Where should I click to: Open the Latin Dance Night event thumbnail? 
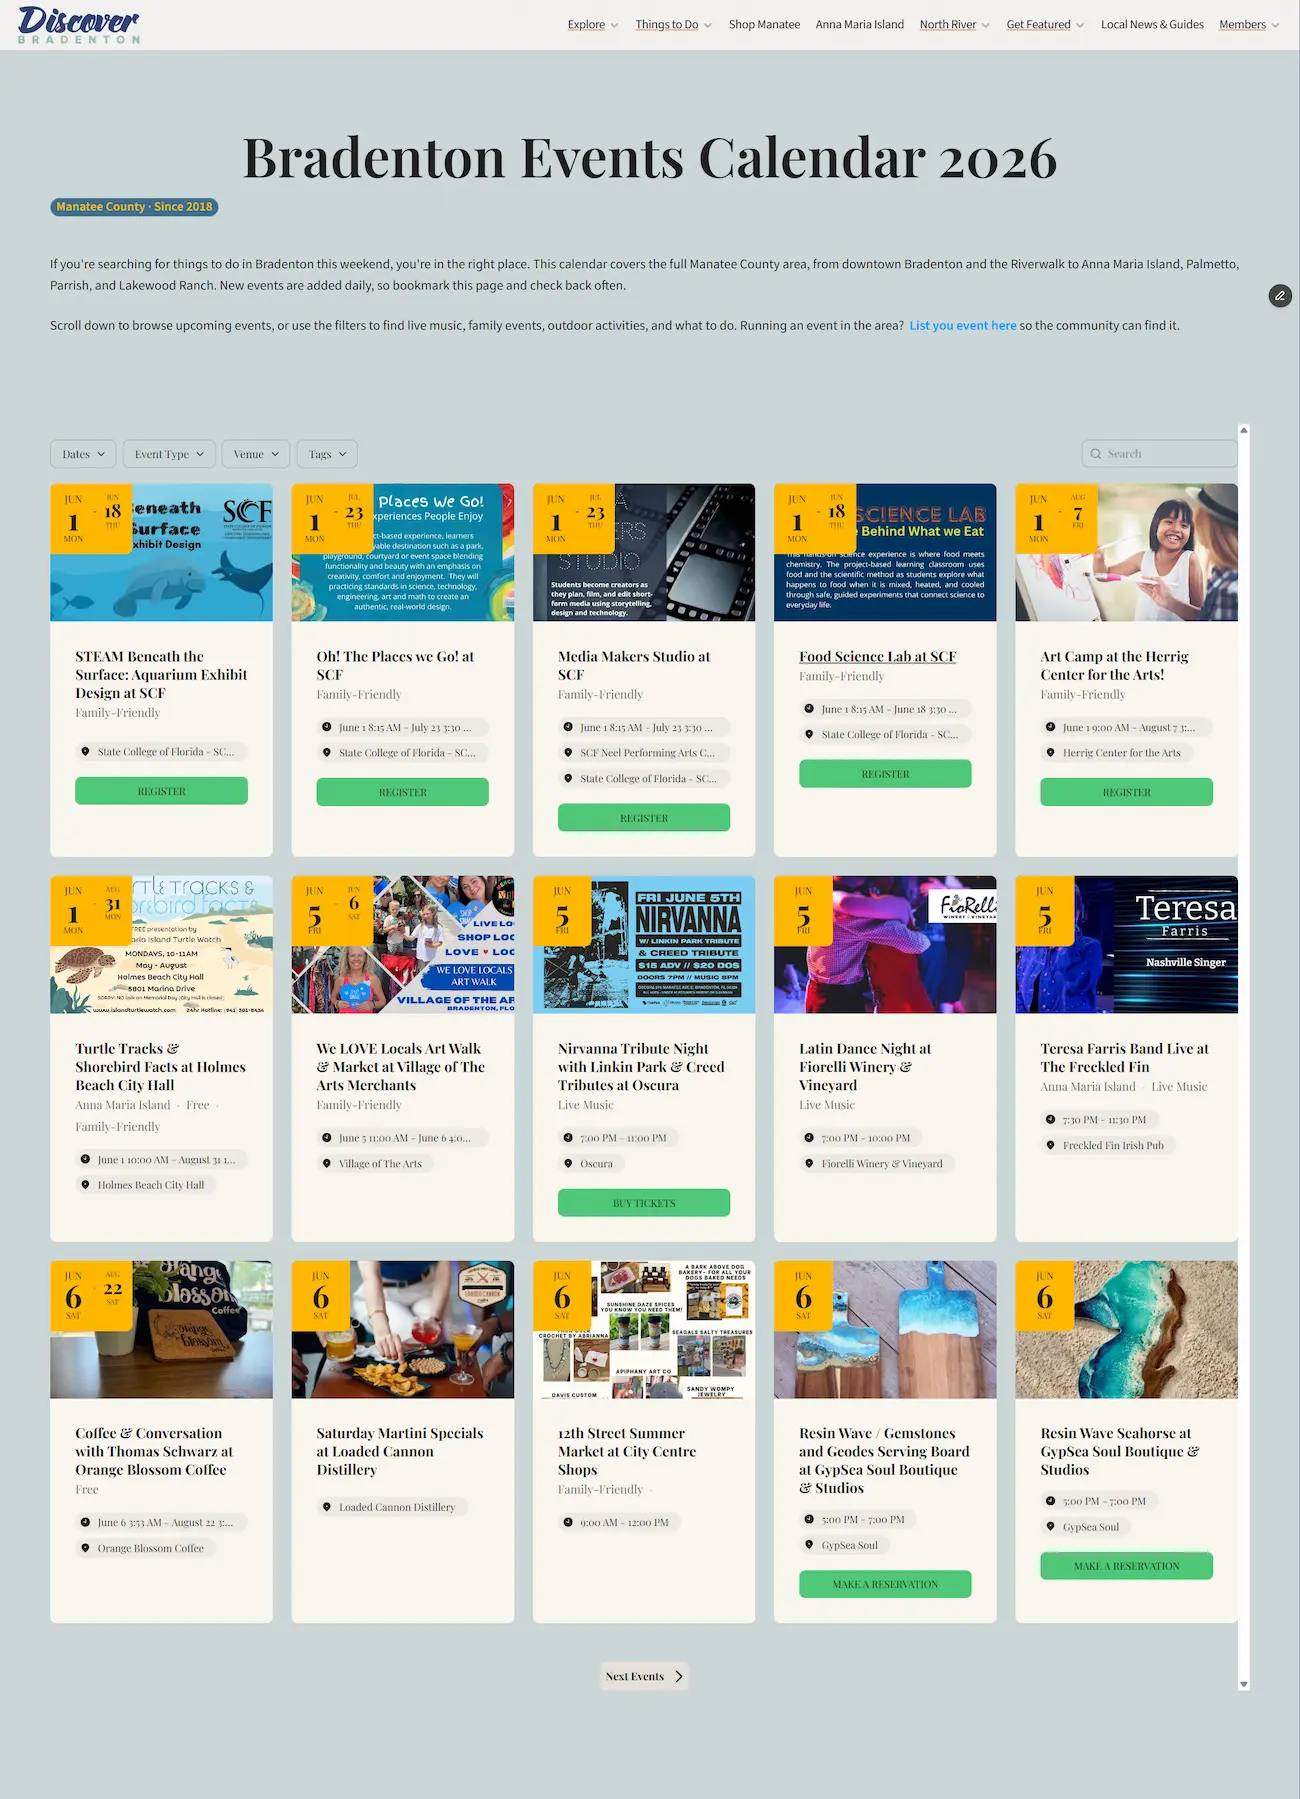(885, 945)
